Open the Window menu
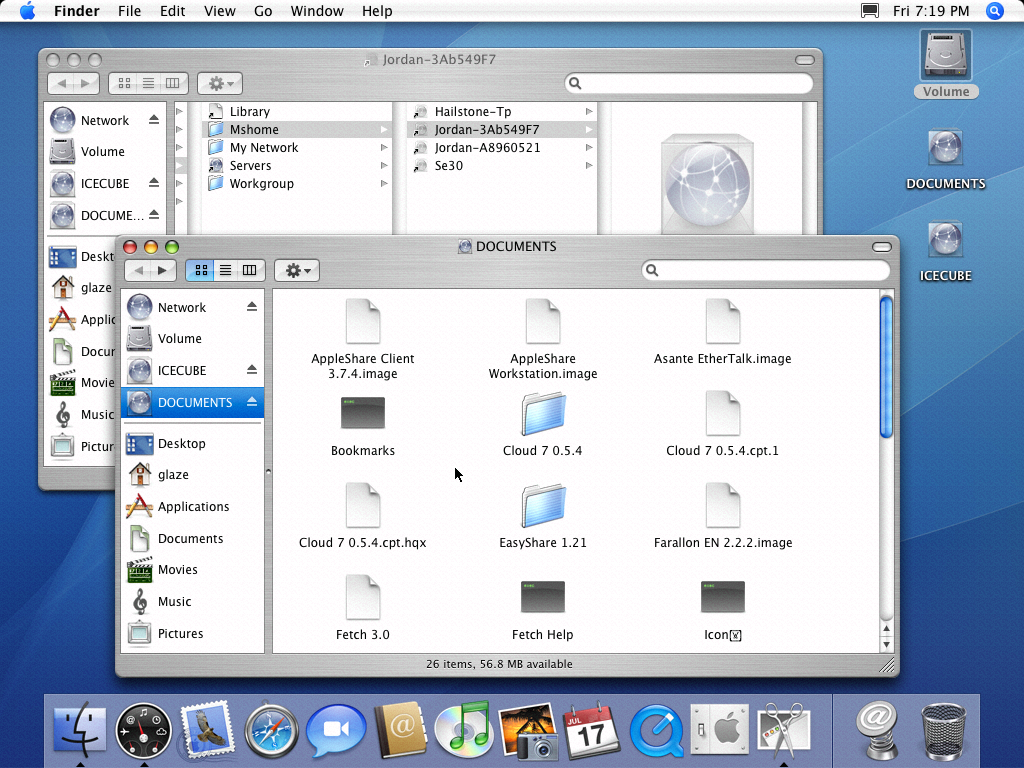This screenshot has width=1024, height=768. 317,11
